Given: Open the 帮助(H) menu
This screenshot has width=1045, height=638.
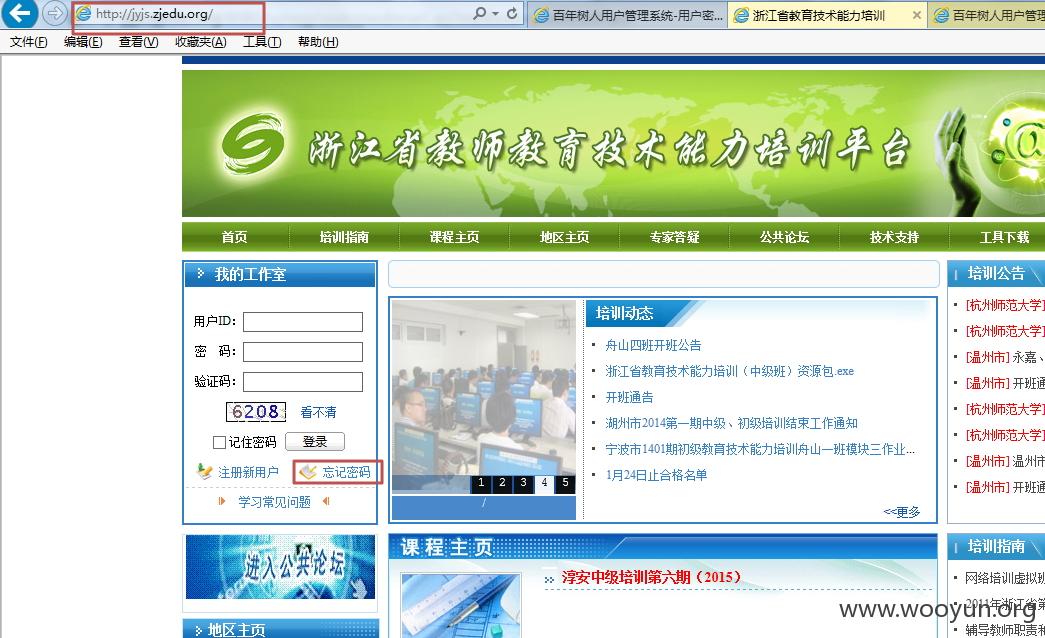Looking at the screenshot, I should pos(318,42).
